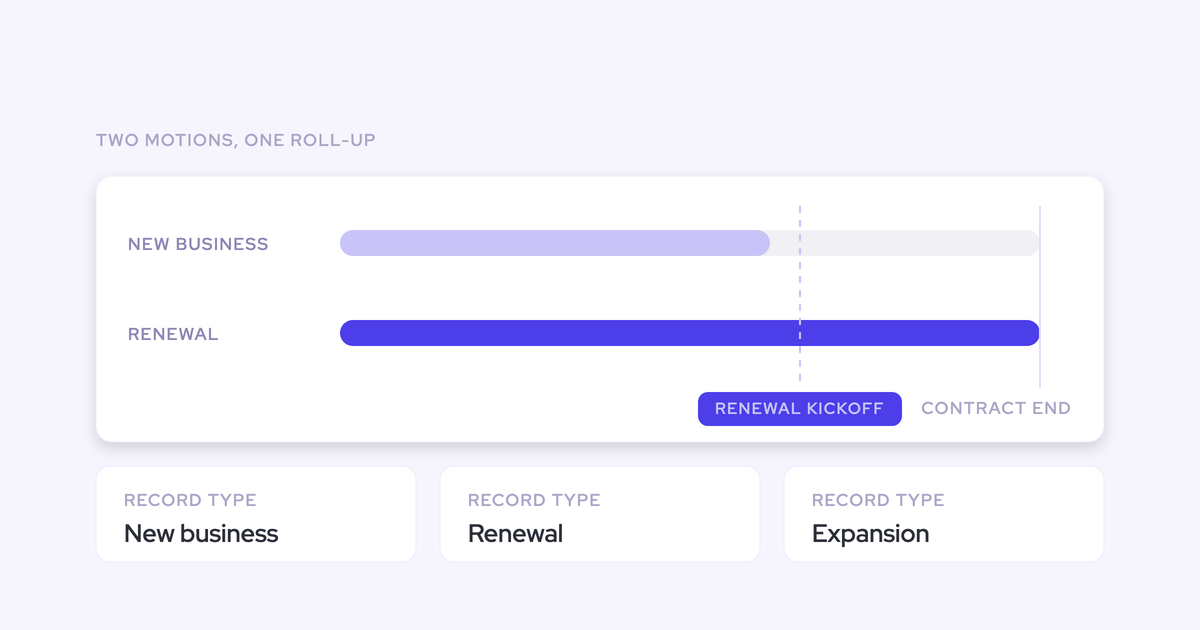
Task: Click the solid contract end marker line
Action: coord(1040,296)
